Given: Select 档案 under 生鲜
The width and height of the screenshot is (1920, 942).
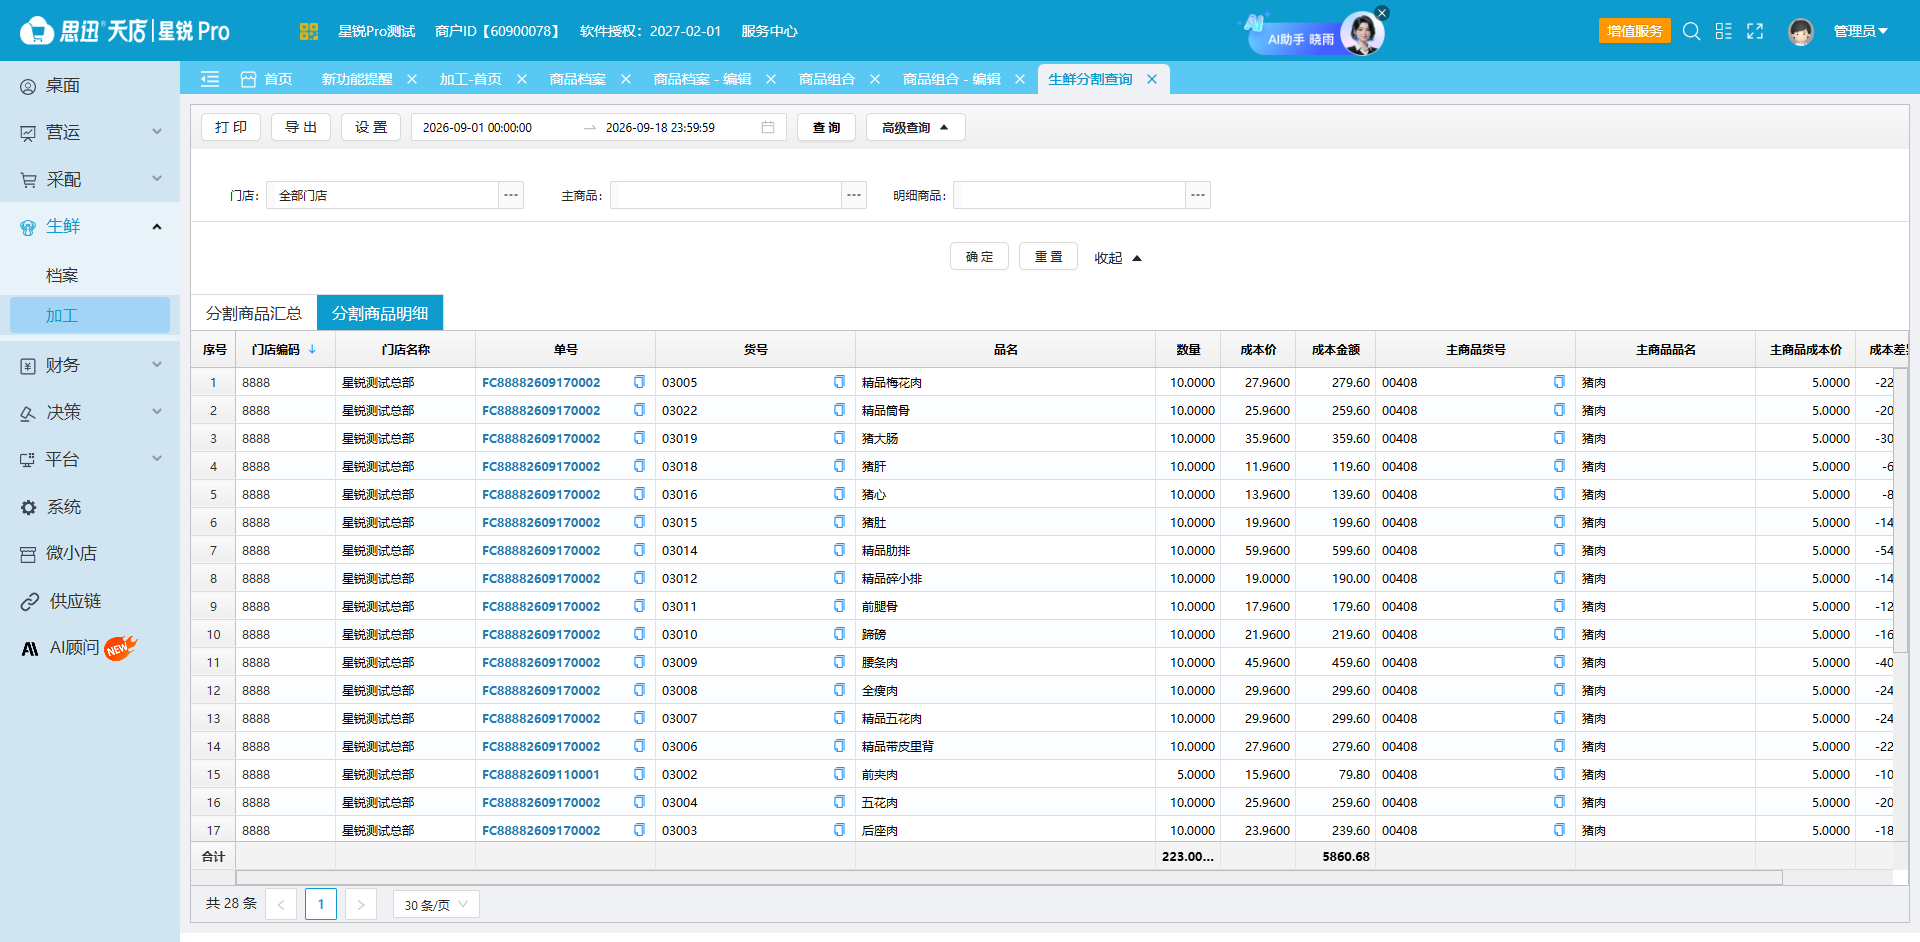Looking at the screenshot, I should click(x=62, y=275).
